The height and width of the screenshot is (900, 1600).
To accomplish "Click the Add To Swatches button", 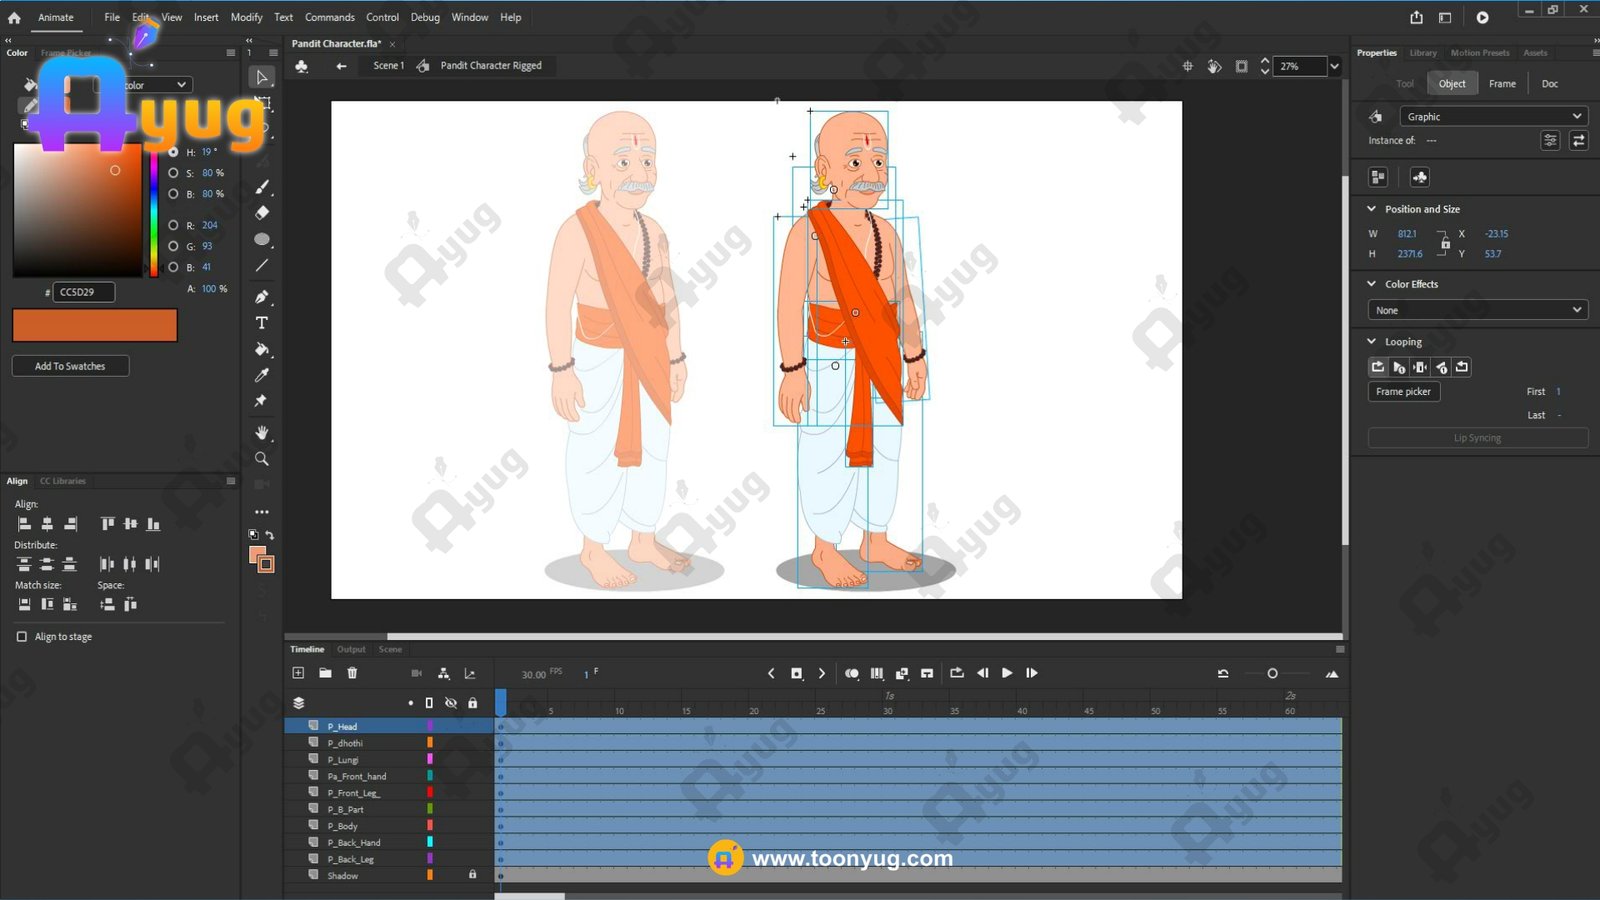I will click(70, 366).
